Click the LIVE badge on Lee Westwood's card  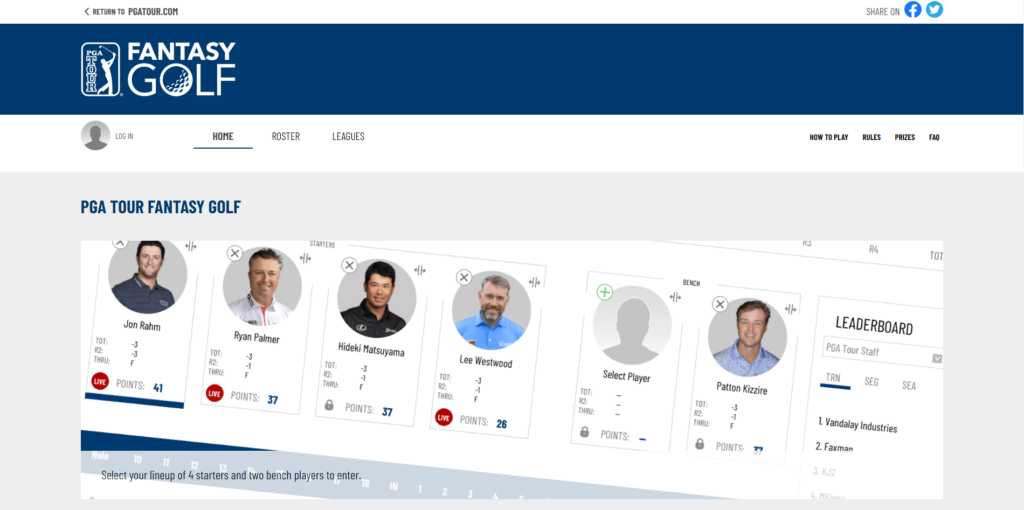click(444, 417)
